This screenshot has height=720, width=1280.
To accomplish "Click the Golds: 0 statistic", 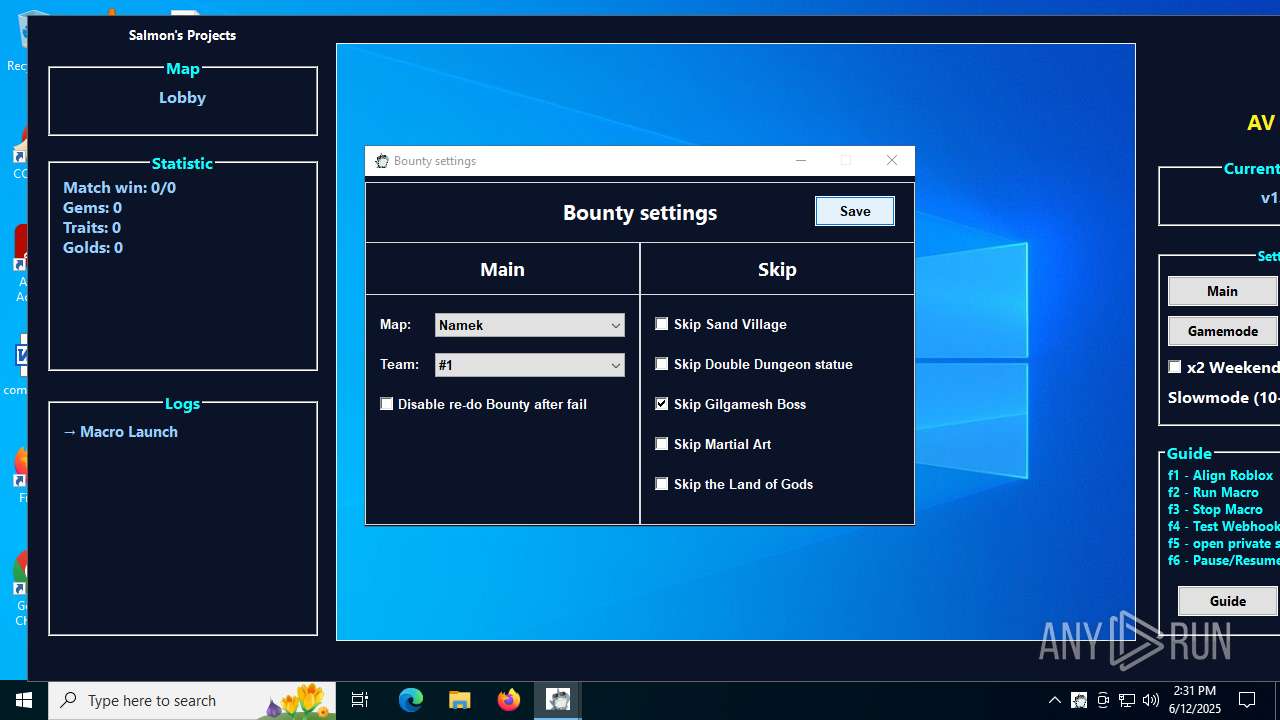I will click(x=93, y=247).
